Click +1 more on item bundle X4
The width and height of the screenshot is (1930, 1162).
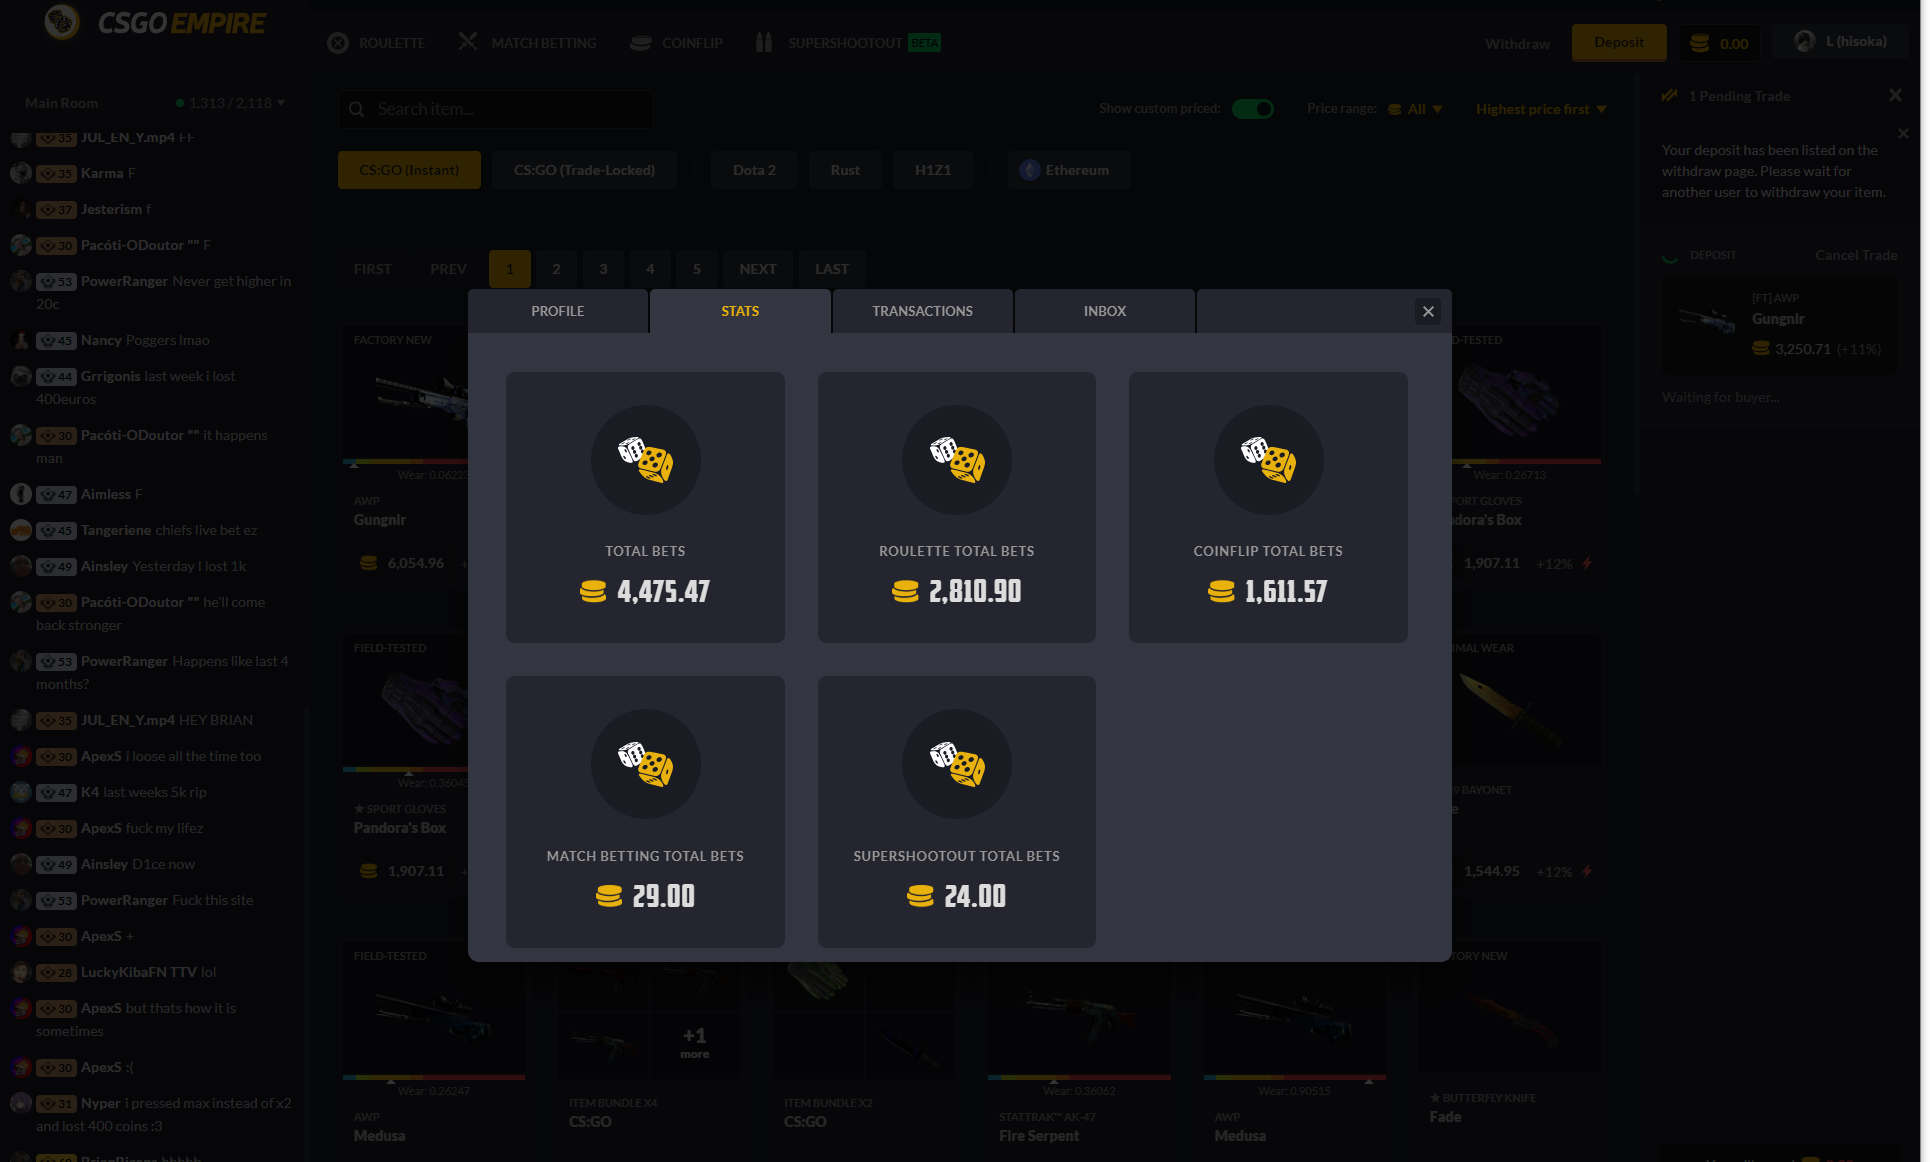[695, 1042]
